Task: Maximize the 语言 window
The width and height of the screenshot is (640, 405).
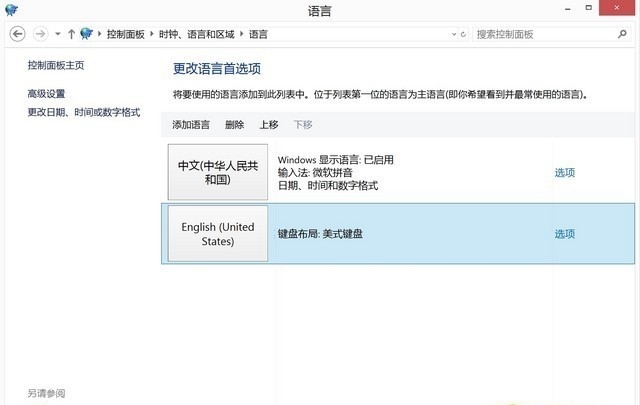Action: coord(589,8)
